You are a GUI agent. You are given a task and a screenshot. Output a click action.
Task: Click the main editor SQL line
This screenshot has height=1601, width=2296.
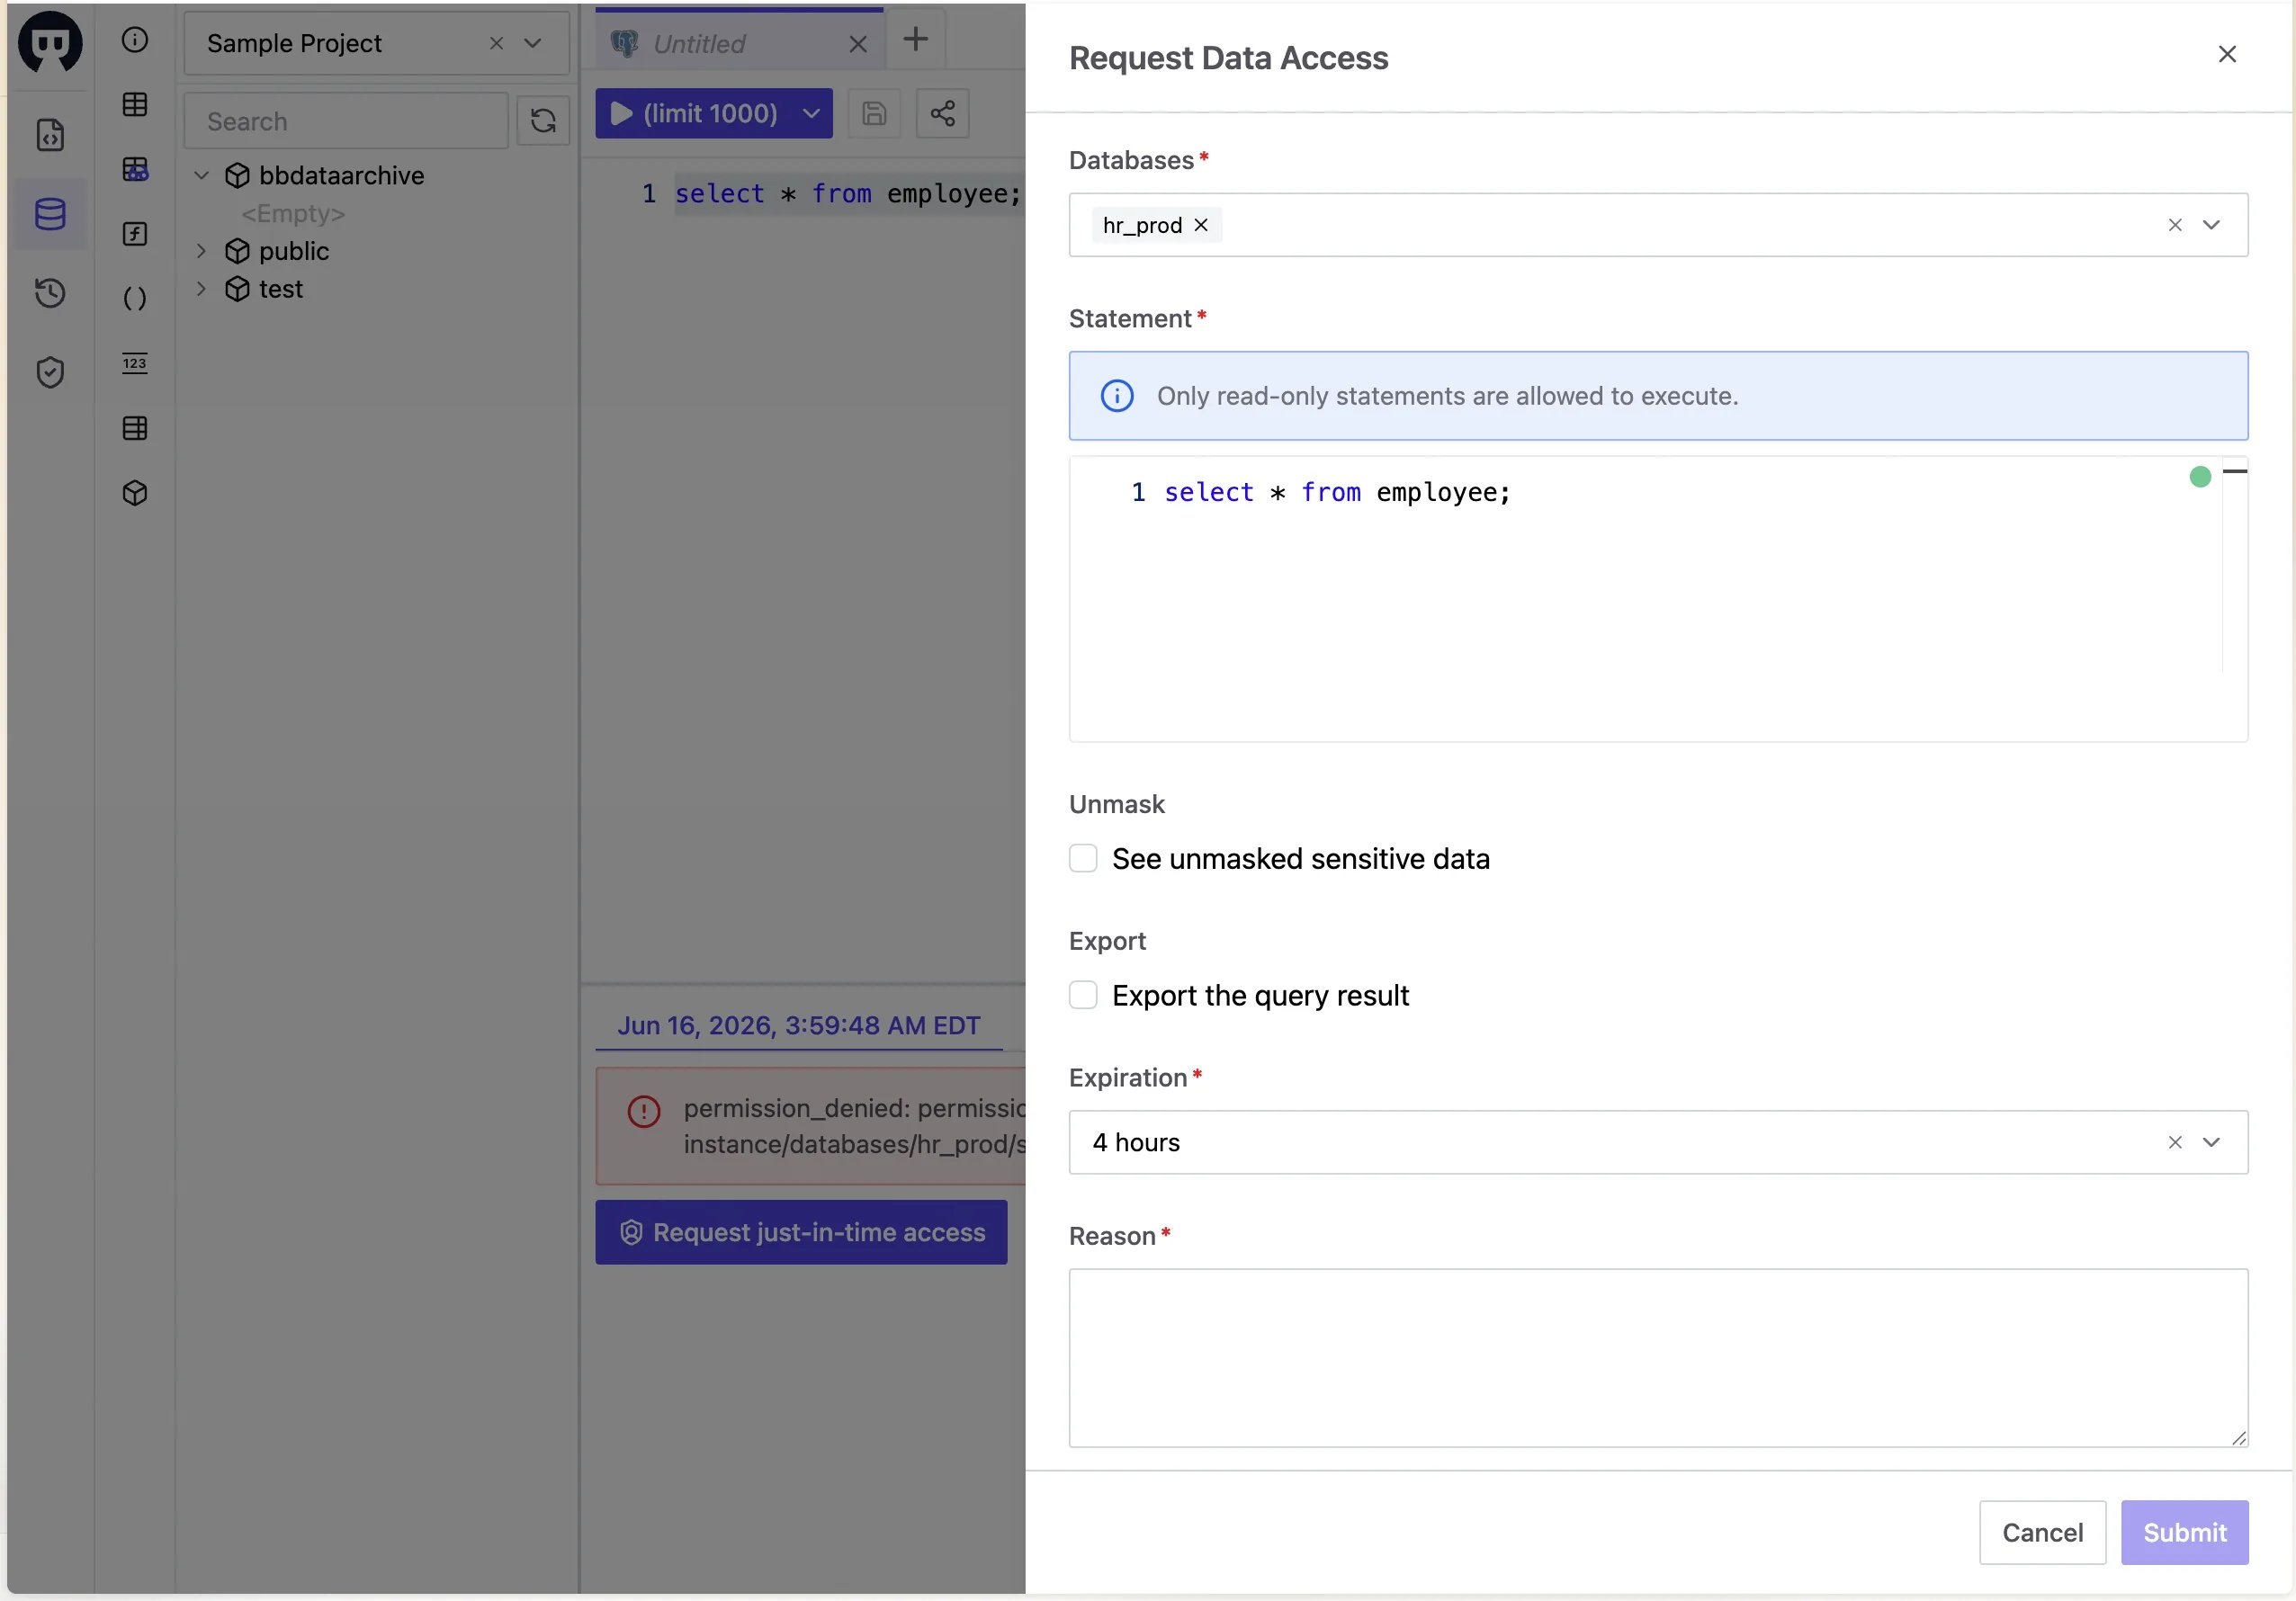847,194
